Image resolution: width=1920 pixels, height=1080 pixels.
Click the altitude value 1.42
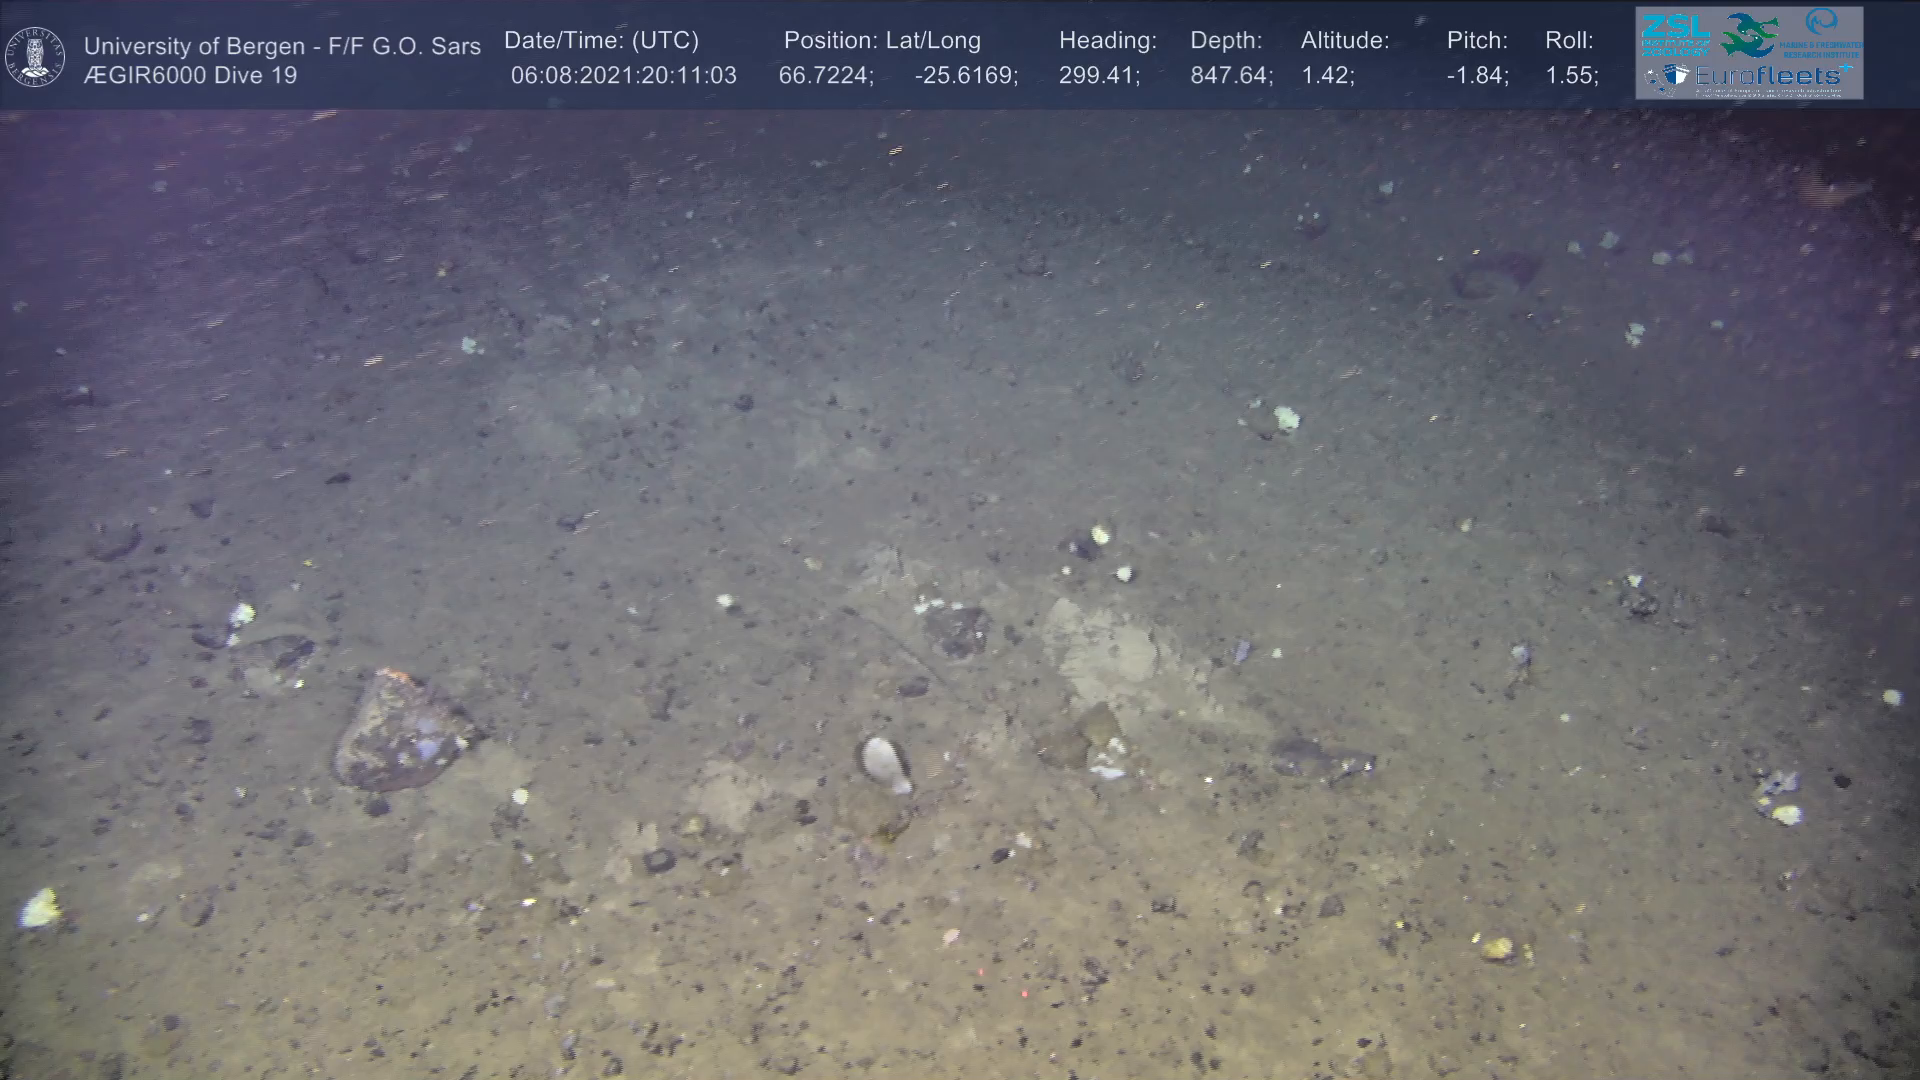click(1327, 76)
